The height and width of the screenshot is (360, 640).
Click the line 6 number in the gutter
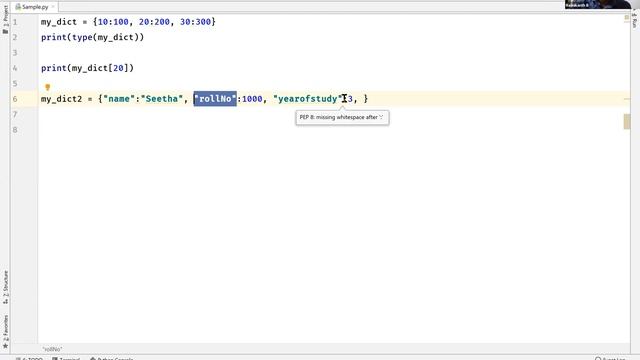[15, 99]
